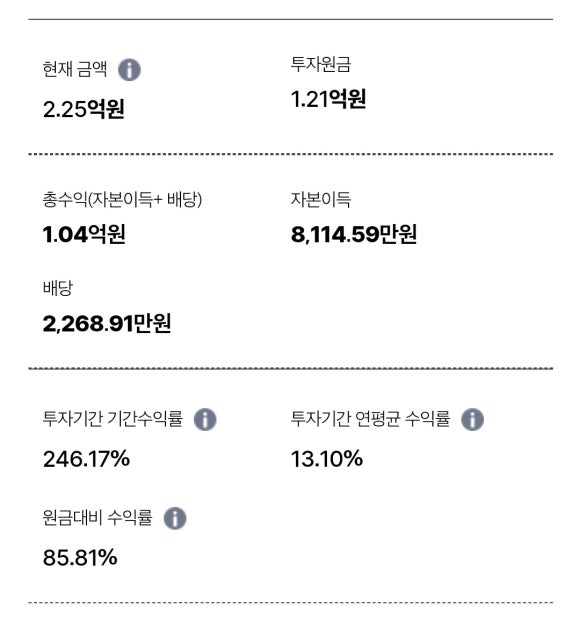Select the 1.21억원 principal value

[x=328, y=99]
